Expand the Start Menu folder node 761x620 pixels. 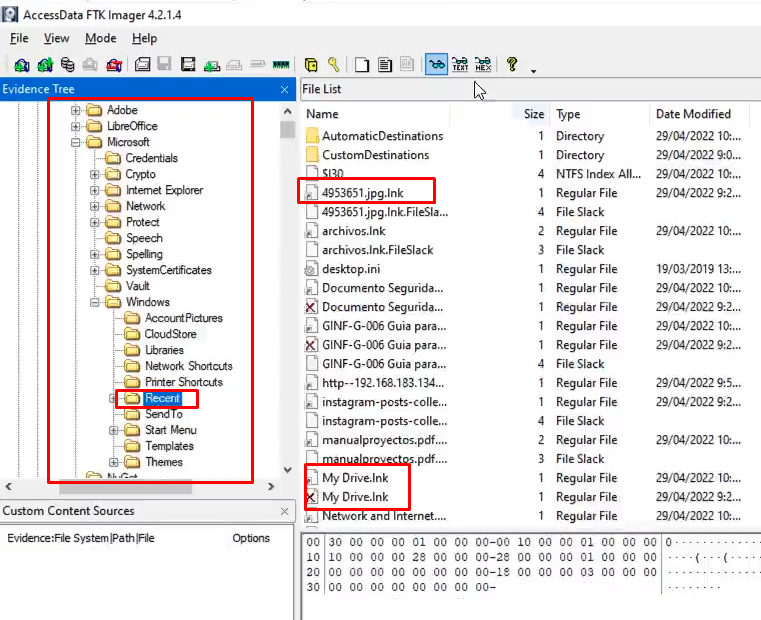[x=114, y=431]
